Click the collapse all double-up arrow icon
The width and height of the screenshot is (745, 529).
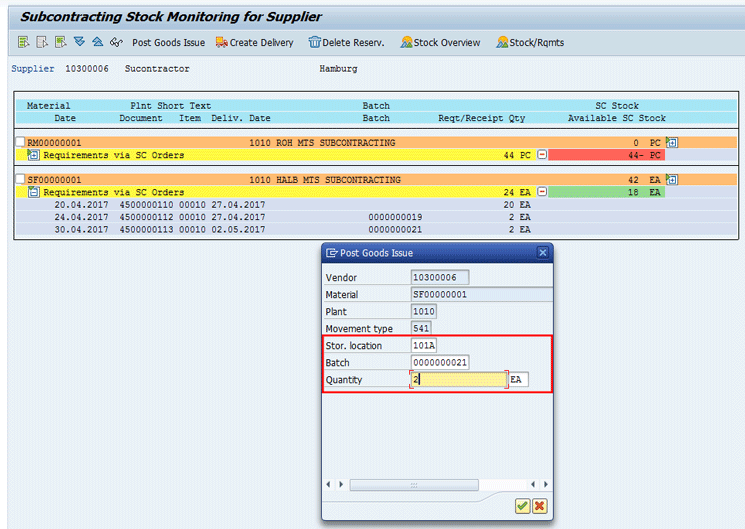(97, 42)
